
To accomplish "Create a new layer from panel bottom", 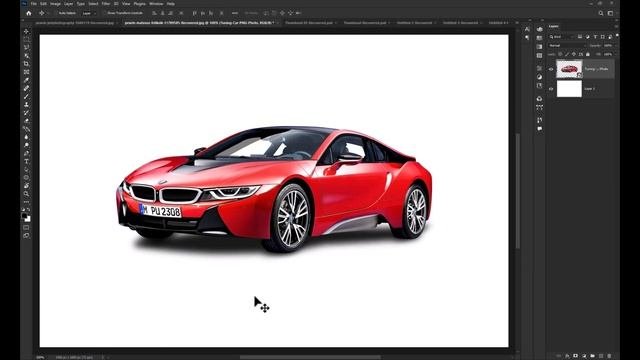I will pyautogui.click(x=601, y=356).
